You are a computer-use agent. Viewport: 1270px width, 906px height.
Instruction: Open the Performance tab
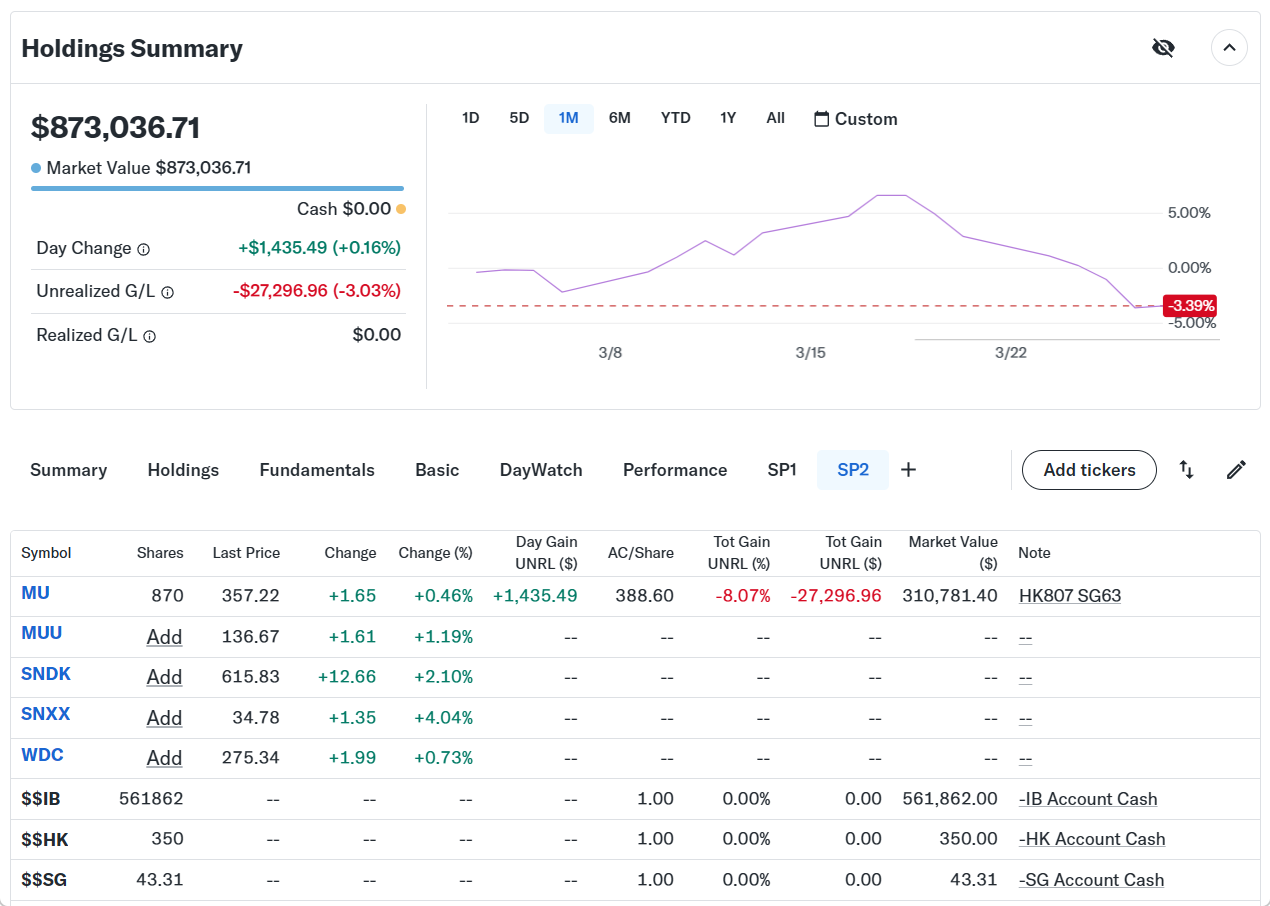click(674, 470)
